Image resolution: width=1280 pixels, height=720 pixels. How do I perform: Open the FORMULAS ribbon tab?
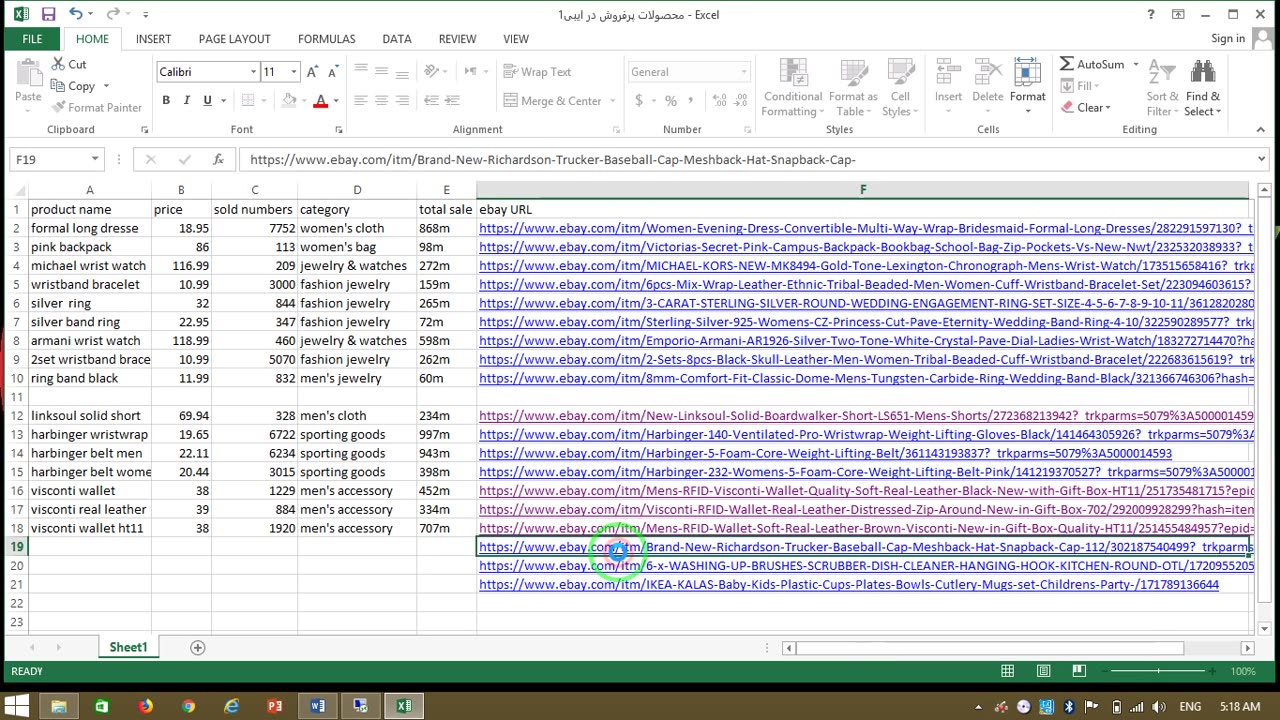pyautogui.click(x=326, y=39)
